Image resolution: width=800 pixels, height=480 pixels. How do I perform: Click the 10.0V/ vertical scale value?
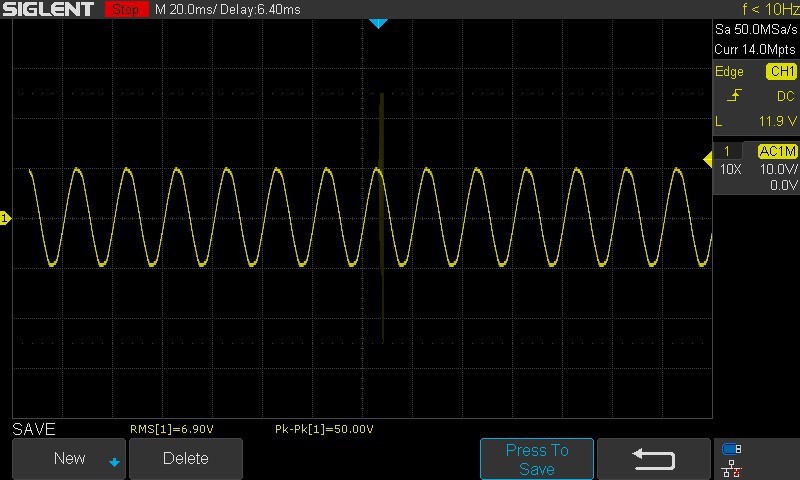[x=778, y=169]
